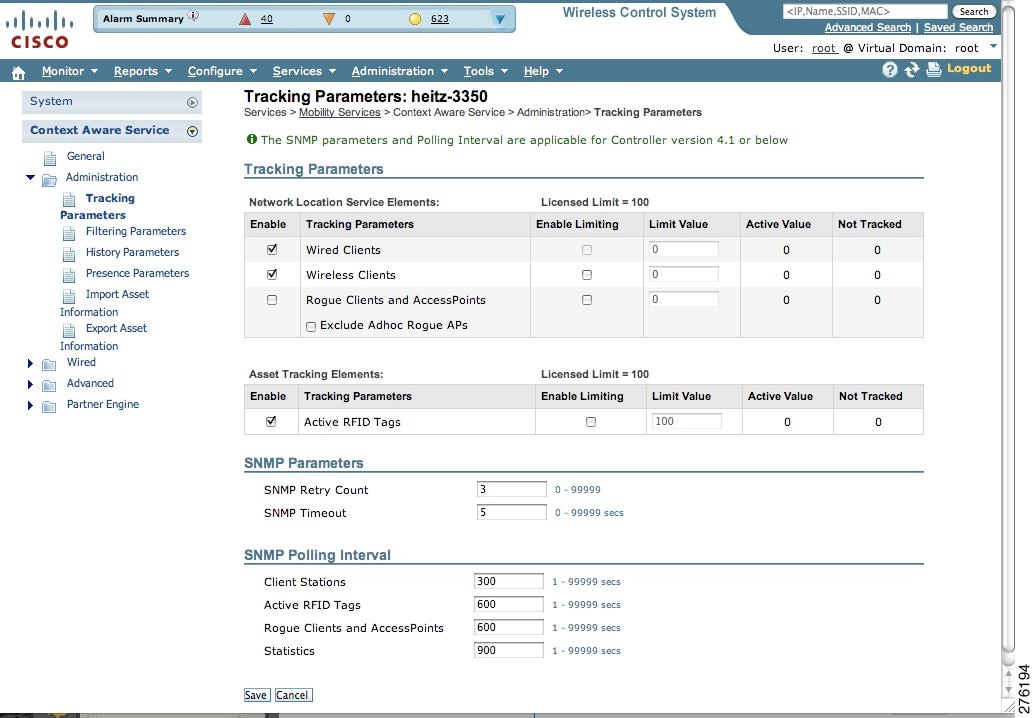Click the Export Asset Information page icon
The height and width of the screenshot is (718, 1033).
pos(69,330)
